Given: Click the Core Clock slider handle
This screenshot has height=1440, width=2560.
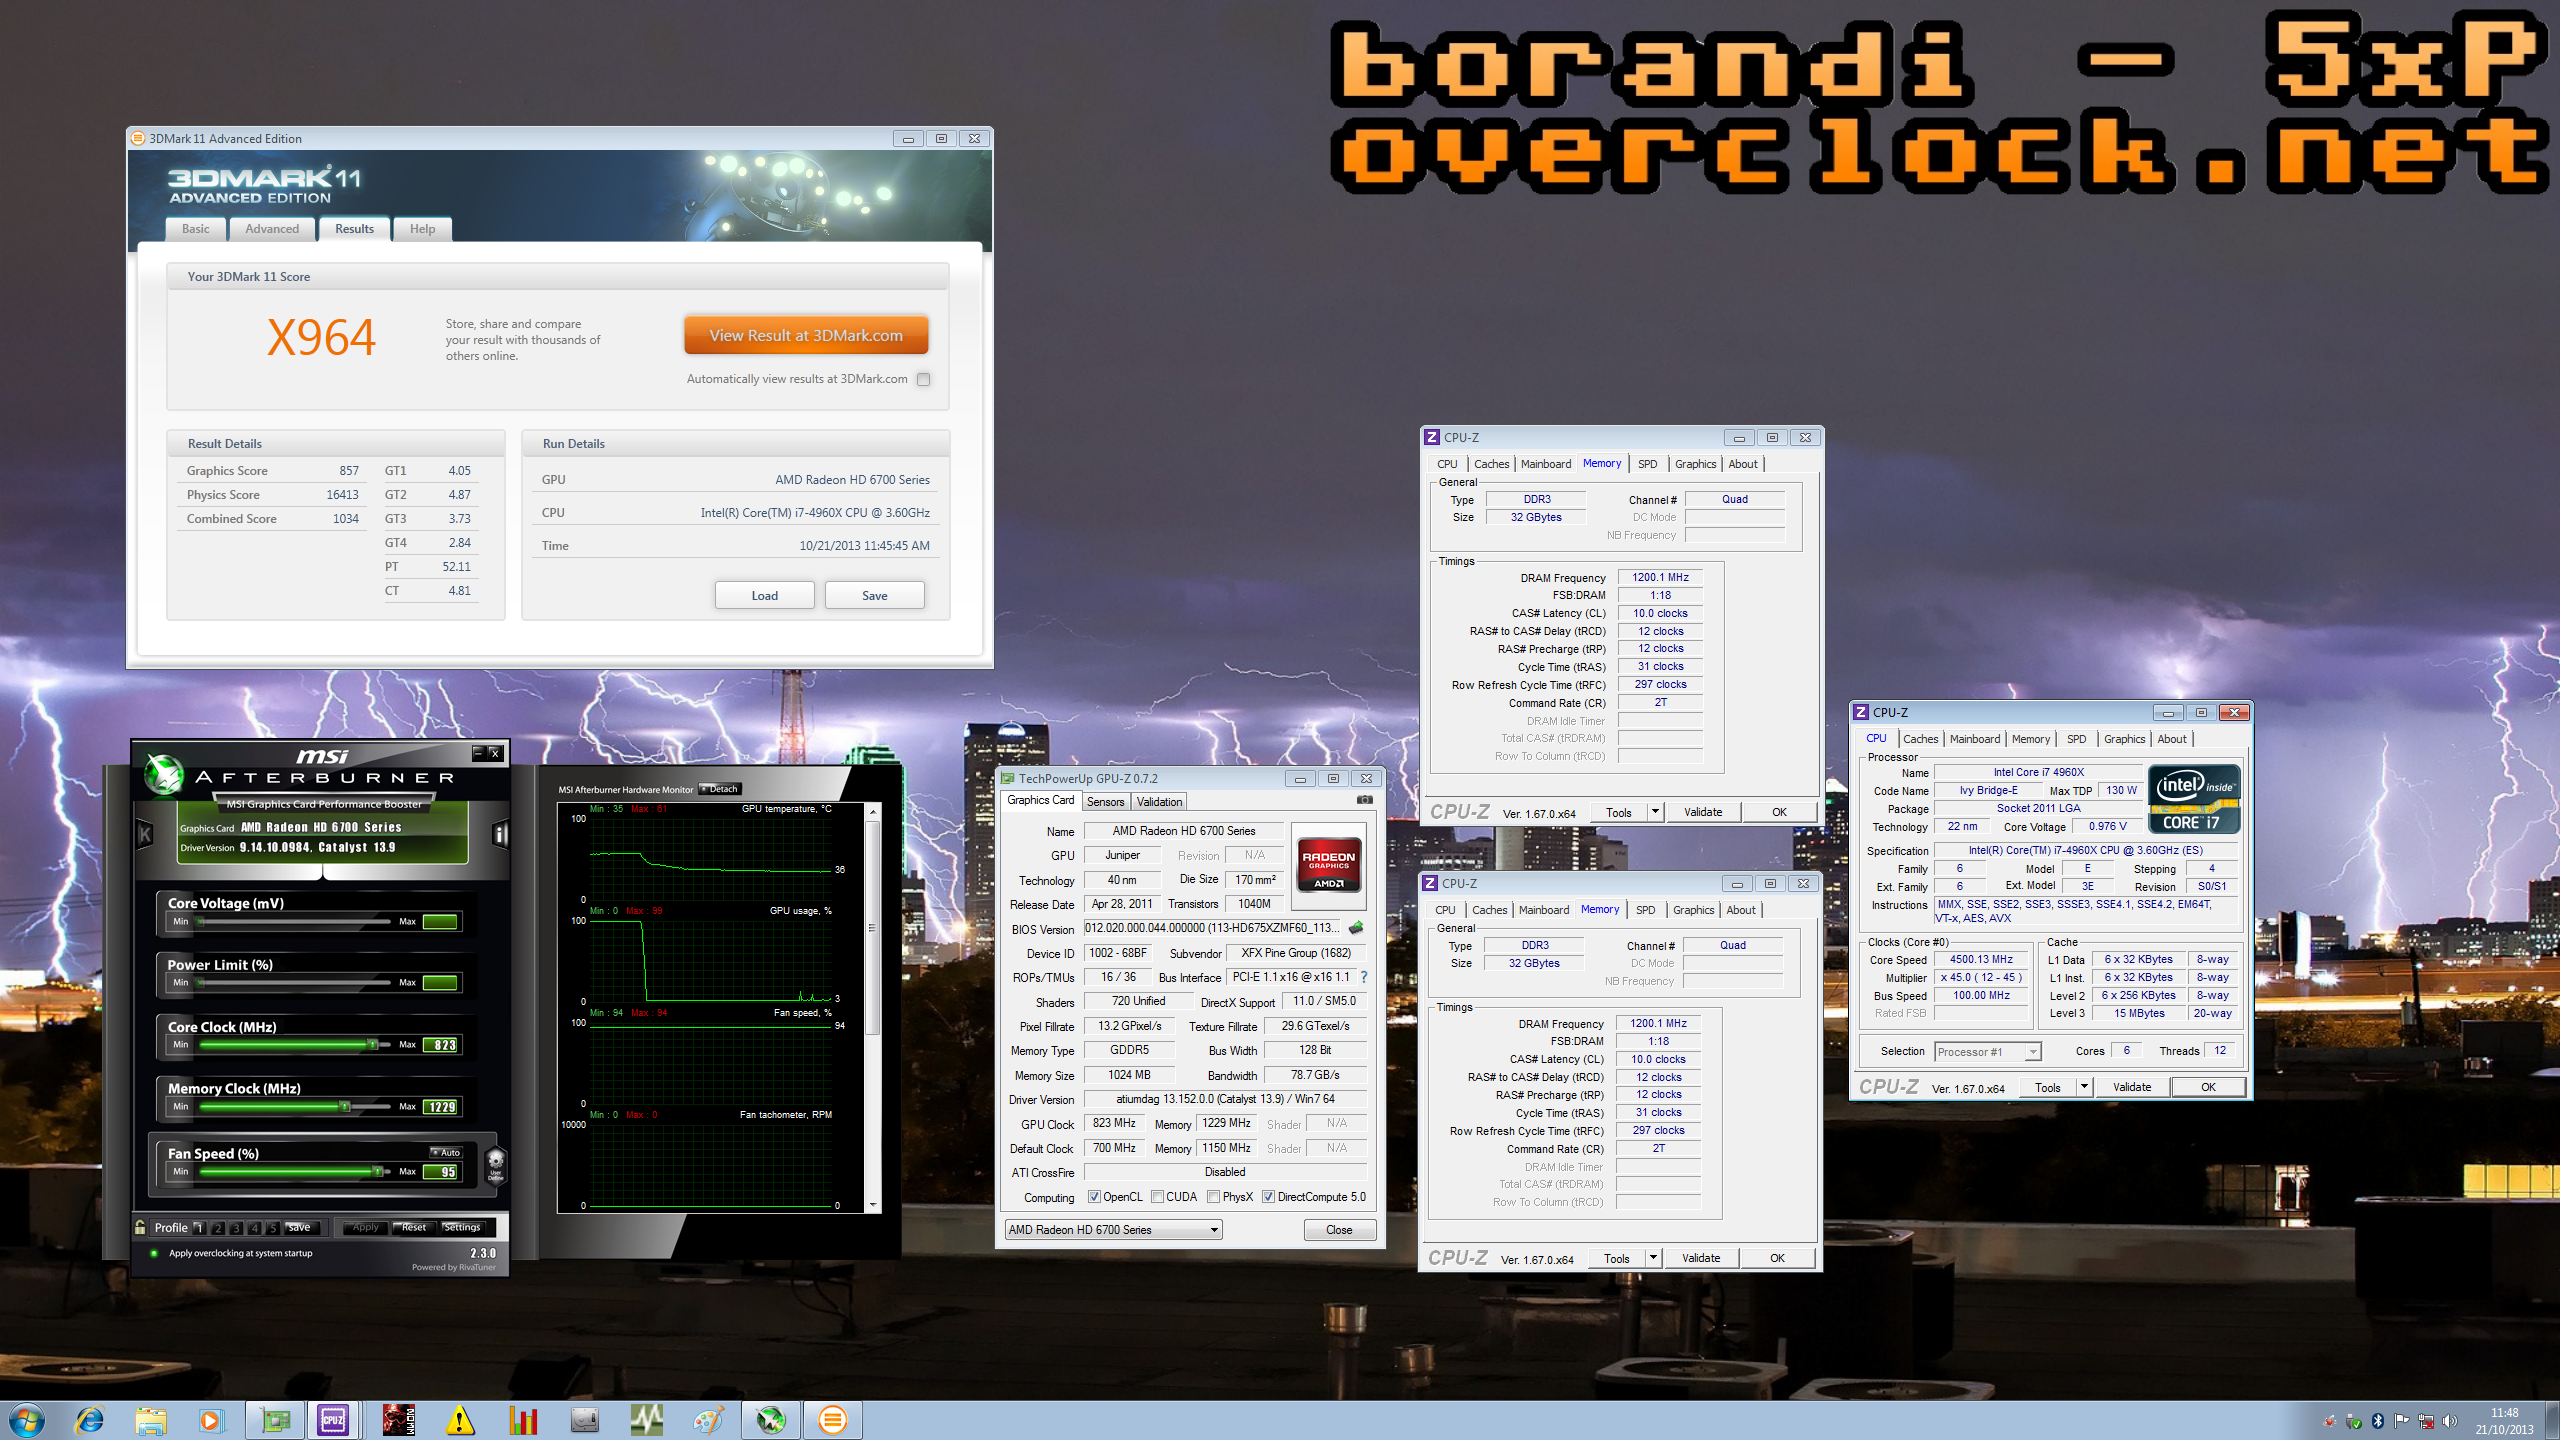Looking at the screenshot, I should 372,1045.
